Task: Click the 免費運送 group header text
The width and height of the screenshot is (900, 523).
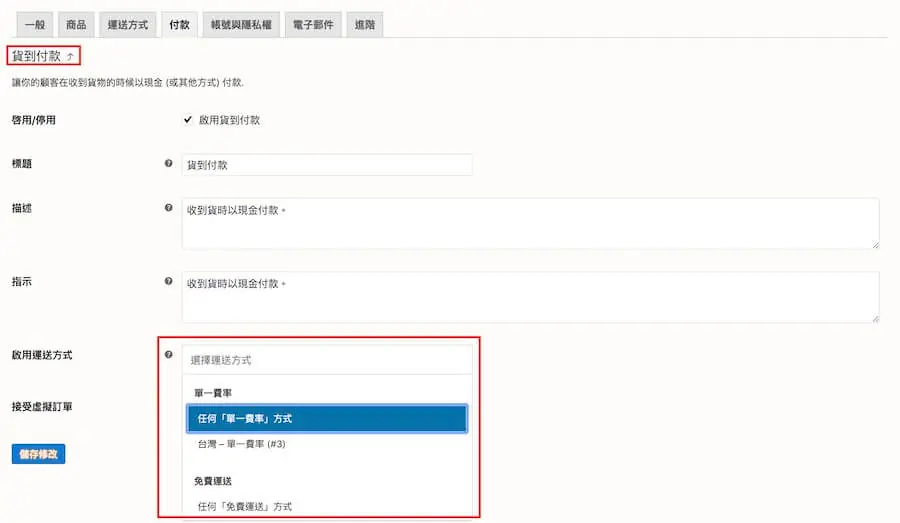Action: point(213,481)
